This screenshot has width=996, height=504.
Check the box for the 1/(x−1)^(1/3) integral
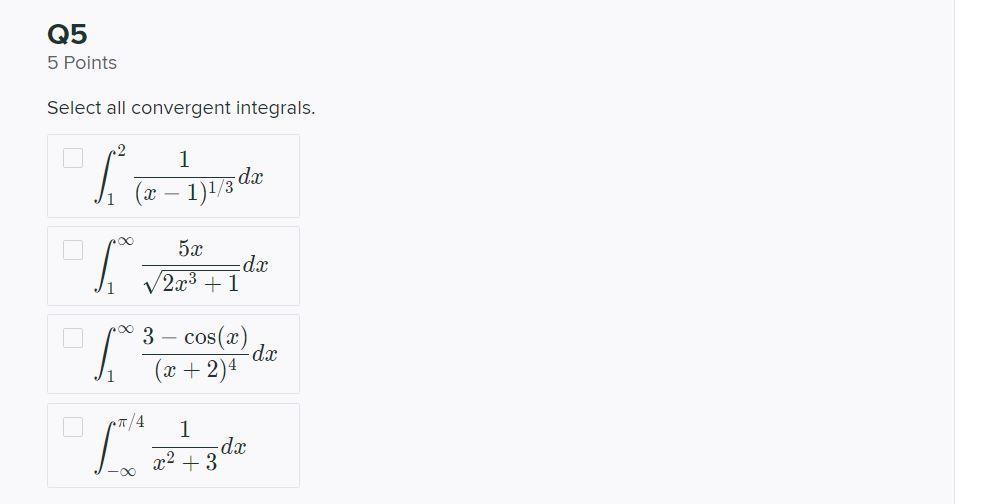coord(73,158)
